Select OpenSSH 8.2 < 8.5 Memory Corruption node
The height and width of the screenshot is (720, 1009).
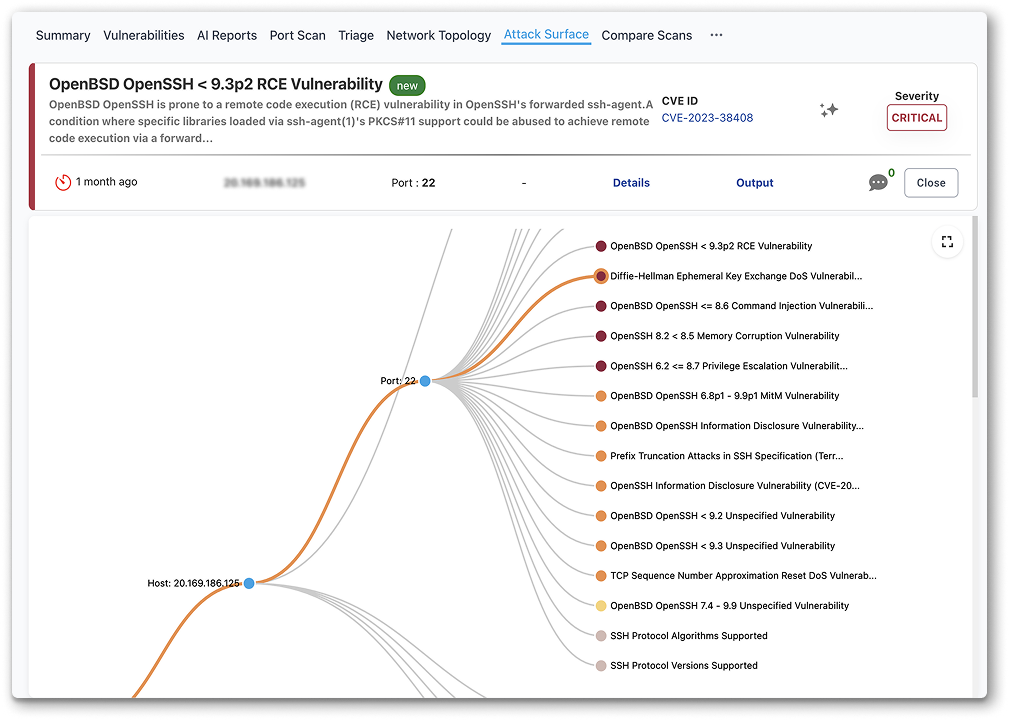click(x=600, y=336)
